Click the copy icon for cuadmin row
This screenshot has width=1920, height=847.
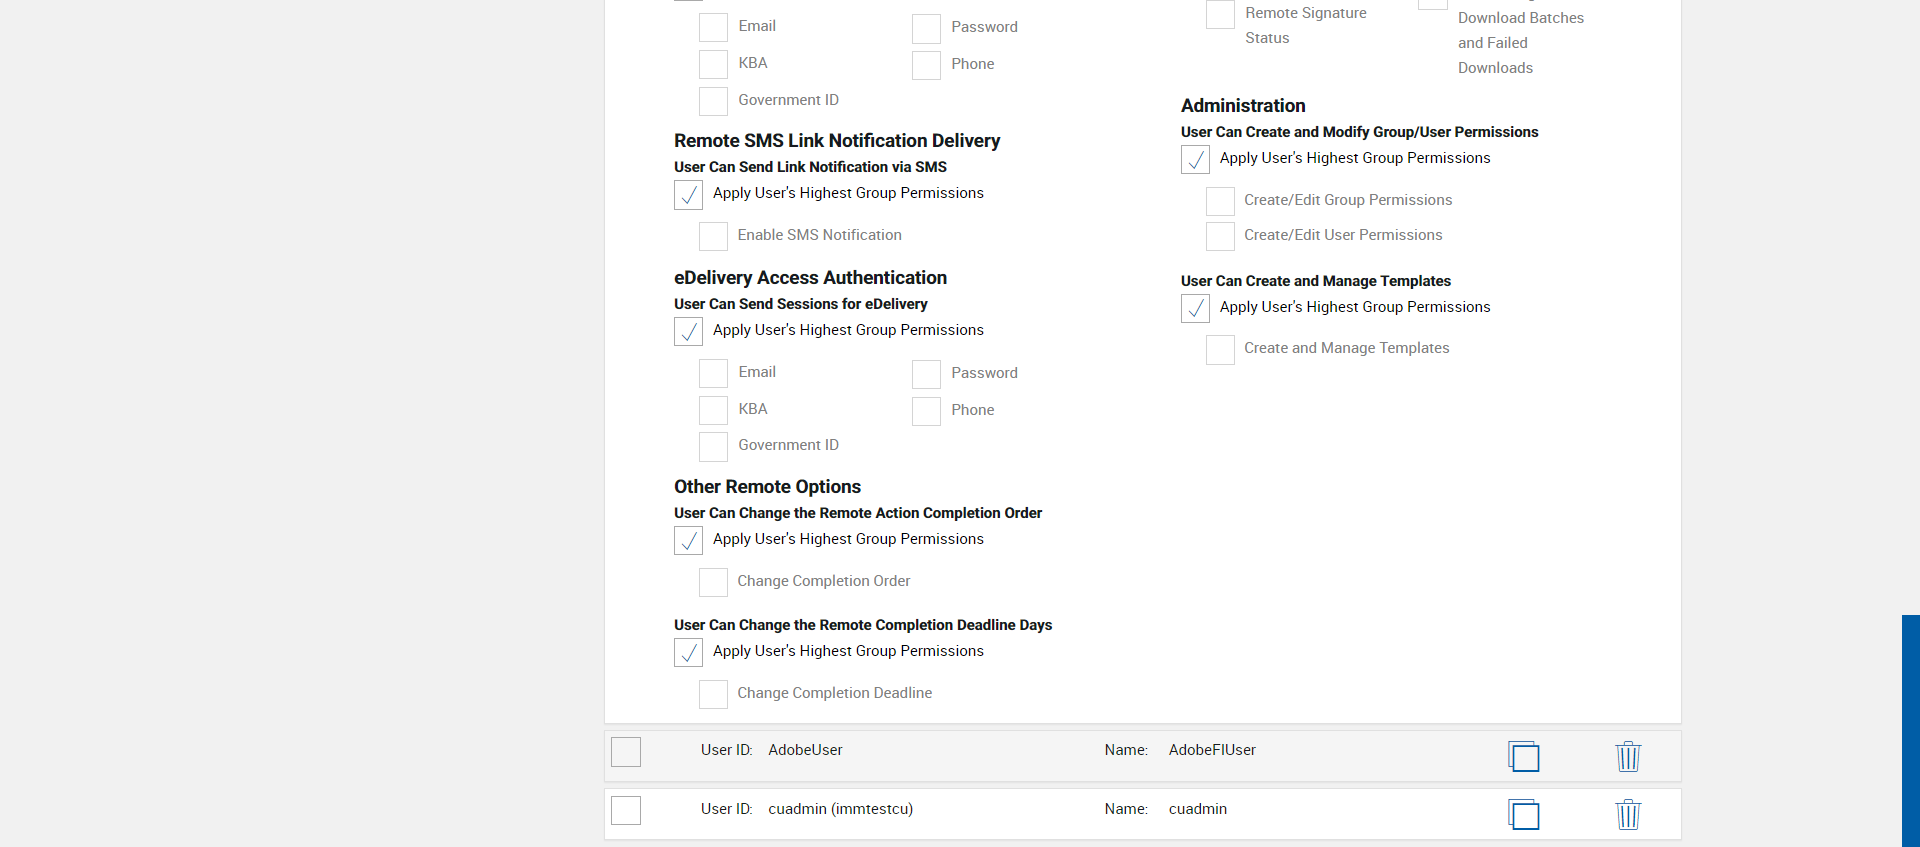(x=1523, y=815)
